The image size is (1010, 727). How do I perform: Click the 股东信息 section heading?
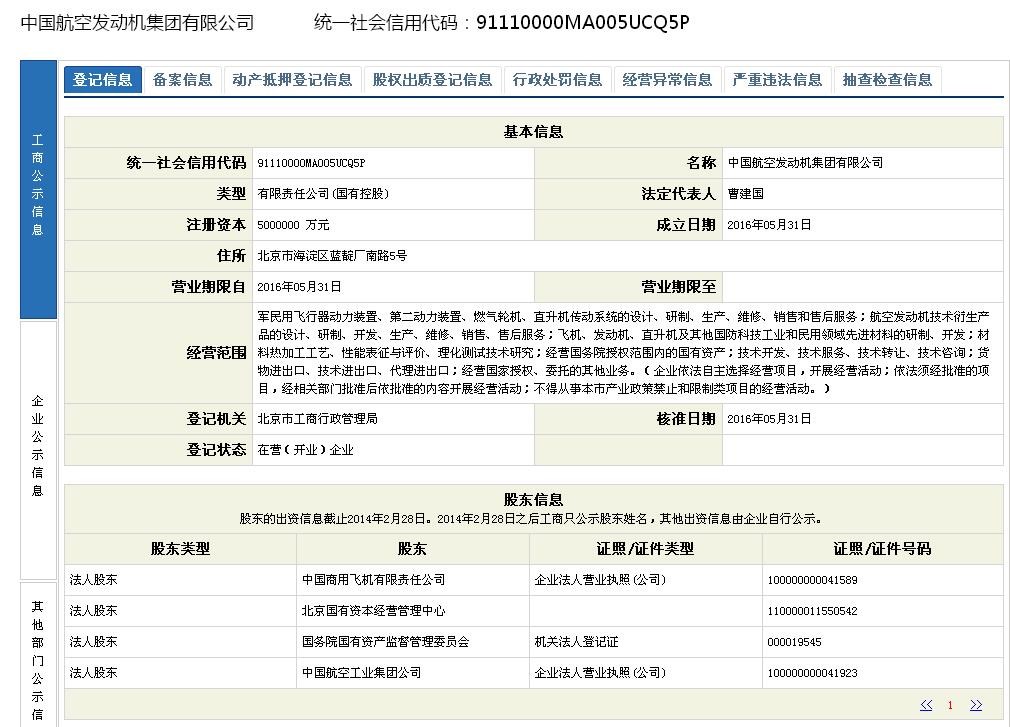point(533,500)
